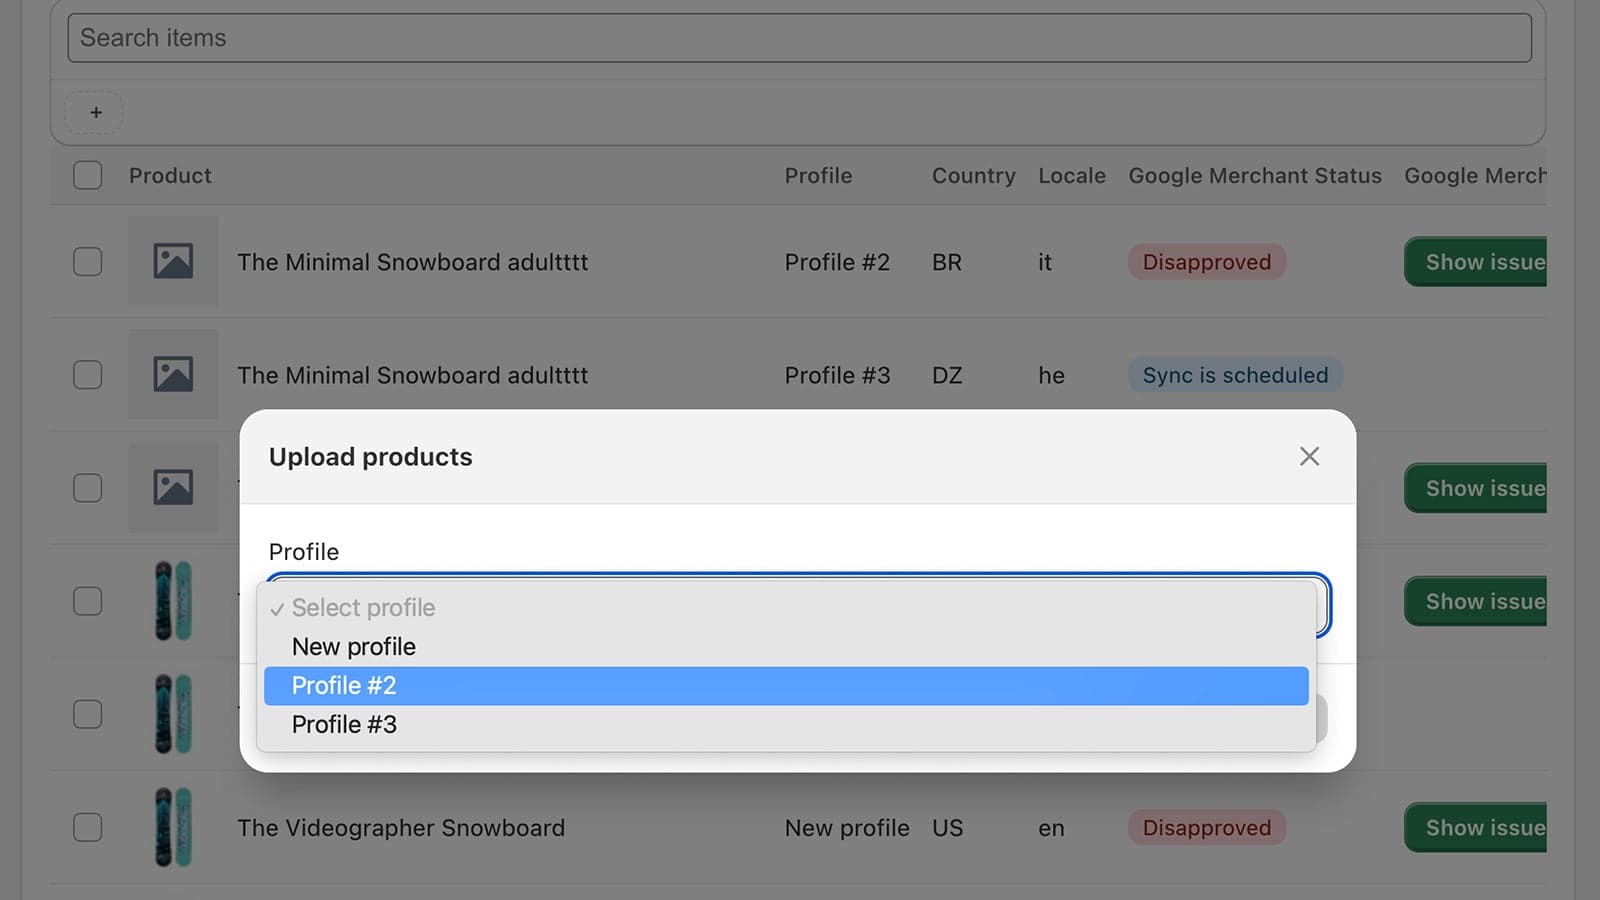Viewport: 1600px width, 900px height.
Task: Sort by Google Merchant Status column header
Action: [1254, 176]
